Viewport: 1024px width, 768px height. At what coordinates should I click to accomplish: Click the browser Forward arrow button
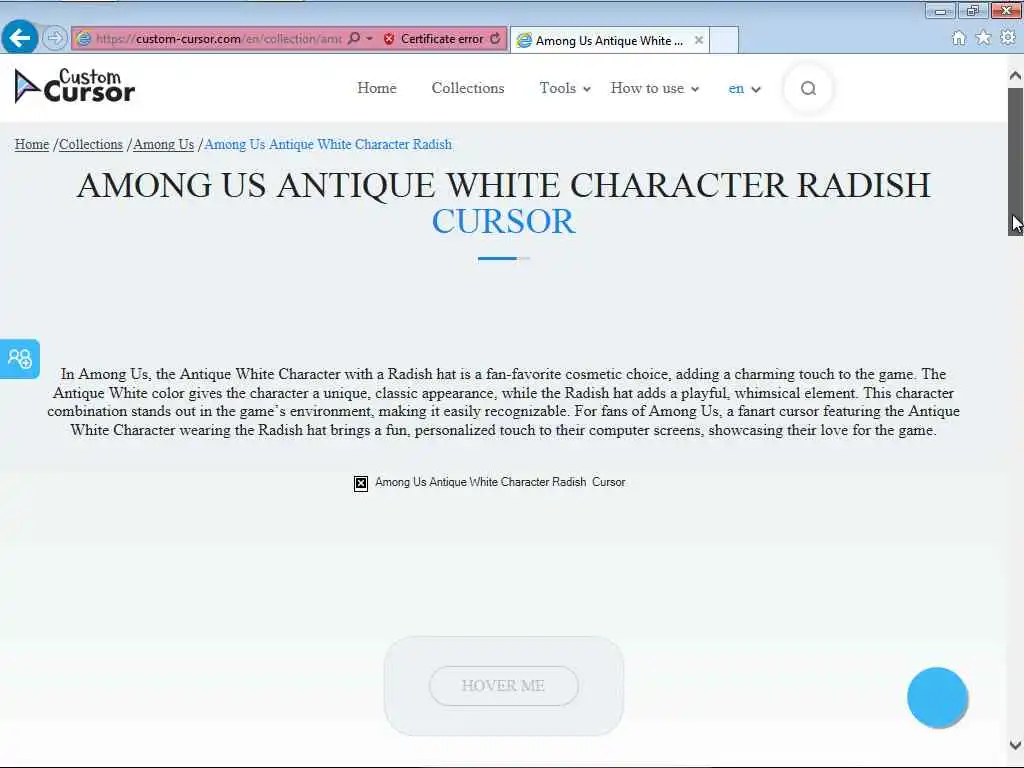click(55, 38)
